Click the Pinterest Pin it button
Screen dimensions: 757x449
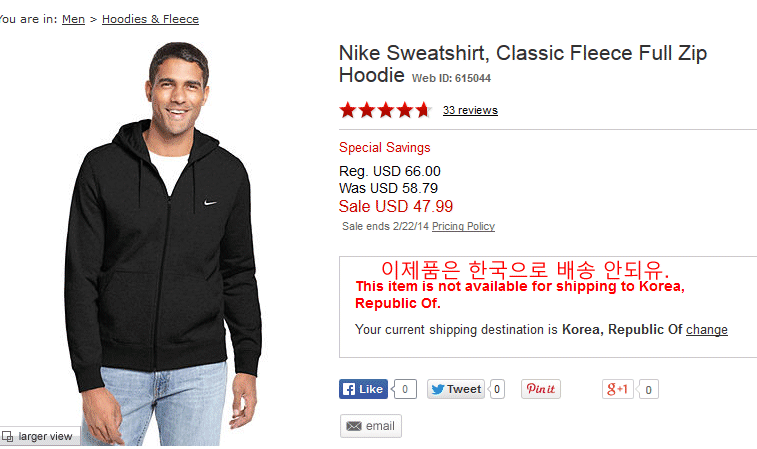coord(540,389)
